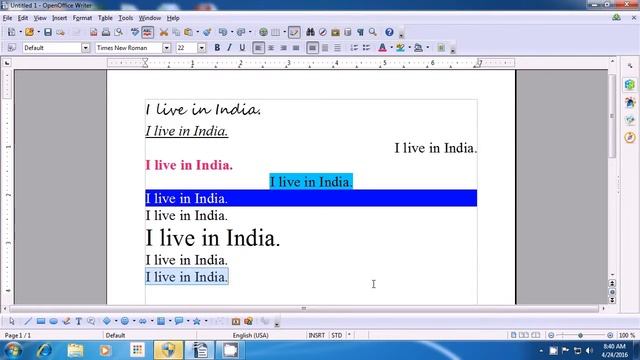Print the file directly
Image resolution: width=640 pixels, height=360 pixels.
(x=106, y=32)
